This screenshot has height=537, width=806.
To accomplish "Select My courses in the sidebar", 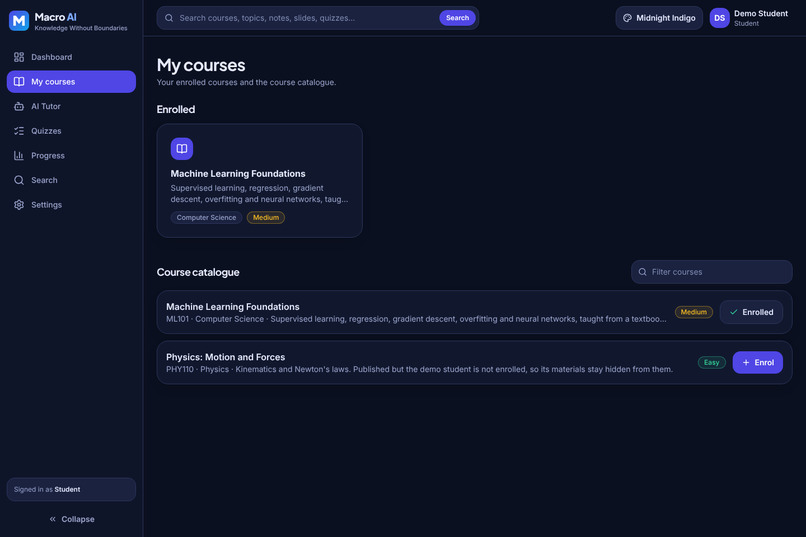I will pyautogui.click(x=71, y=82).
